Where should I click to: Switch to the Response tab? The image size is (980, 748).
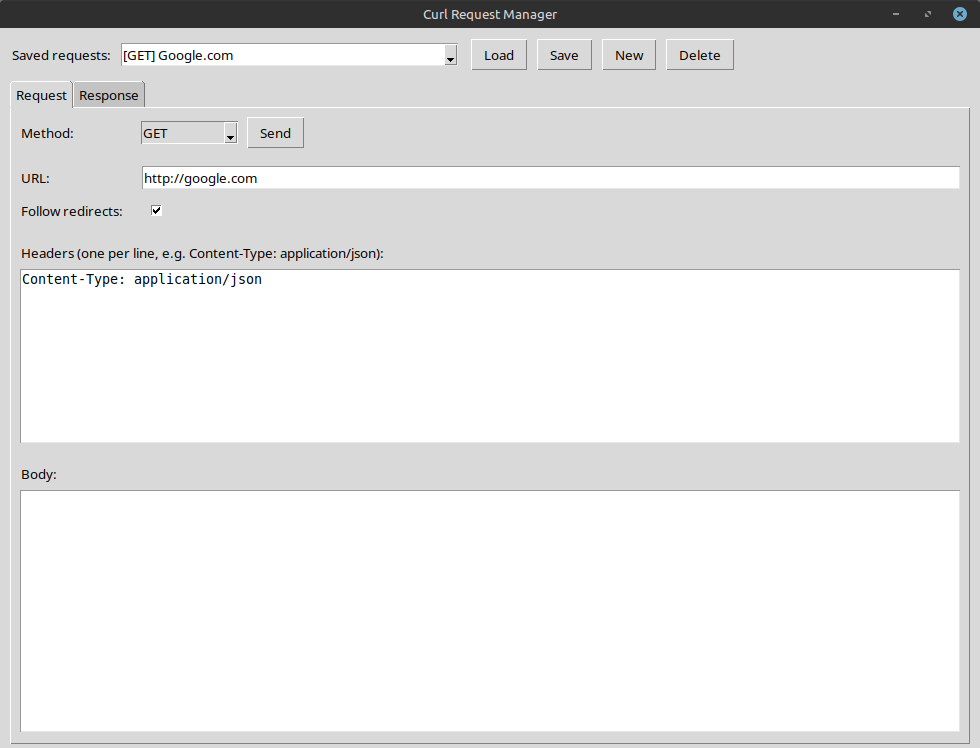[109, 95]
